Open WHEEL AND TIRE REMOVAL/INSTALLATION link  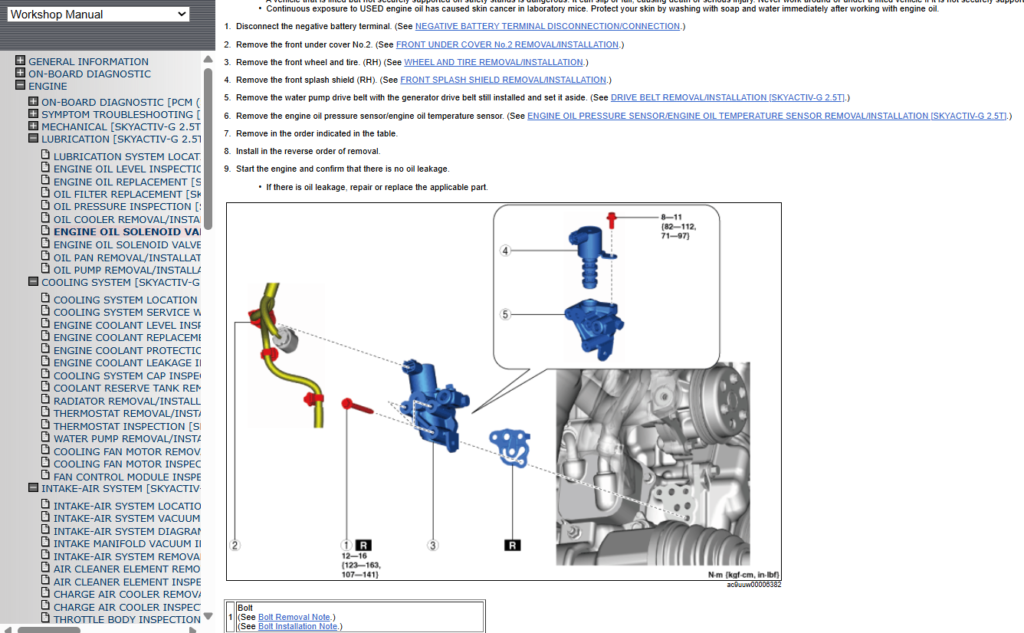click(493, 62)
